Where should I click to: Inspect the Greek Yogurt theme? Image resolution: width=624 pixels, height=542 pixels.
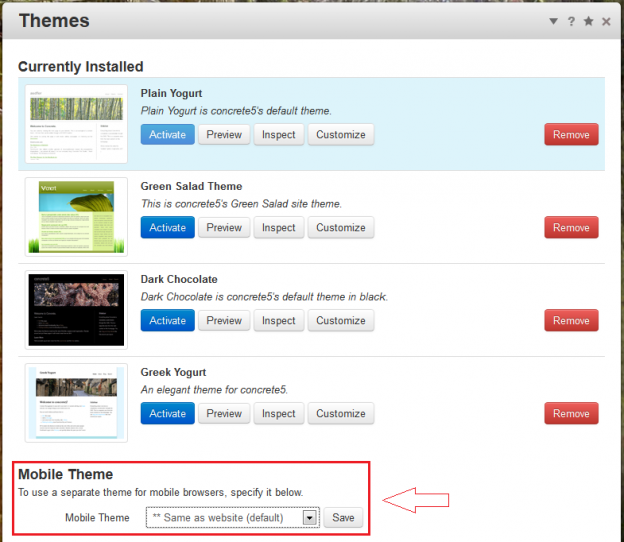click(x=279, y=413)
